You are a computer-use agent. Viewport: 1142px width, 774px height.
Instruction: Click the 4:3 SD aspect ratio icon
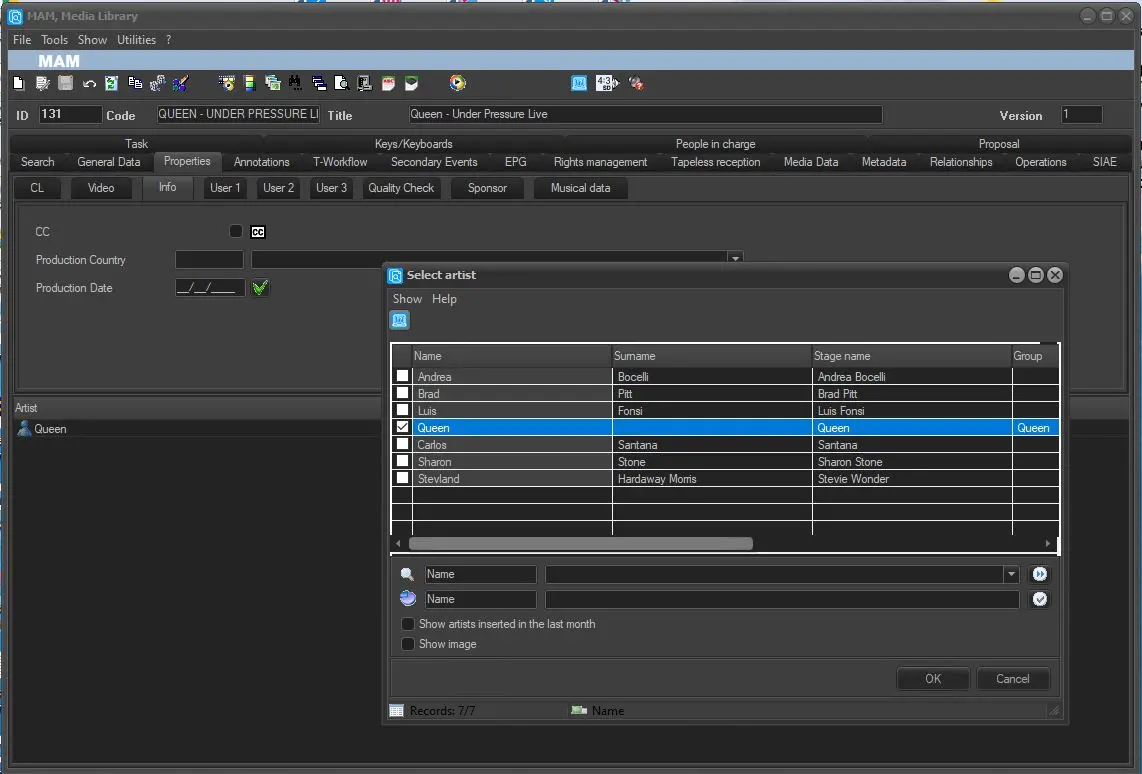pos(607,84)
